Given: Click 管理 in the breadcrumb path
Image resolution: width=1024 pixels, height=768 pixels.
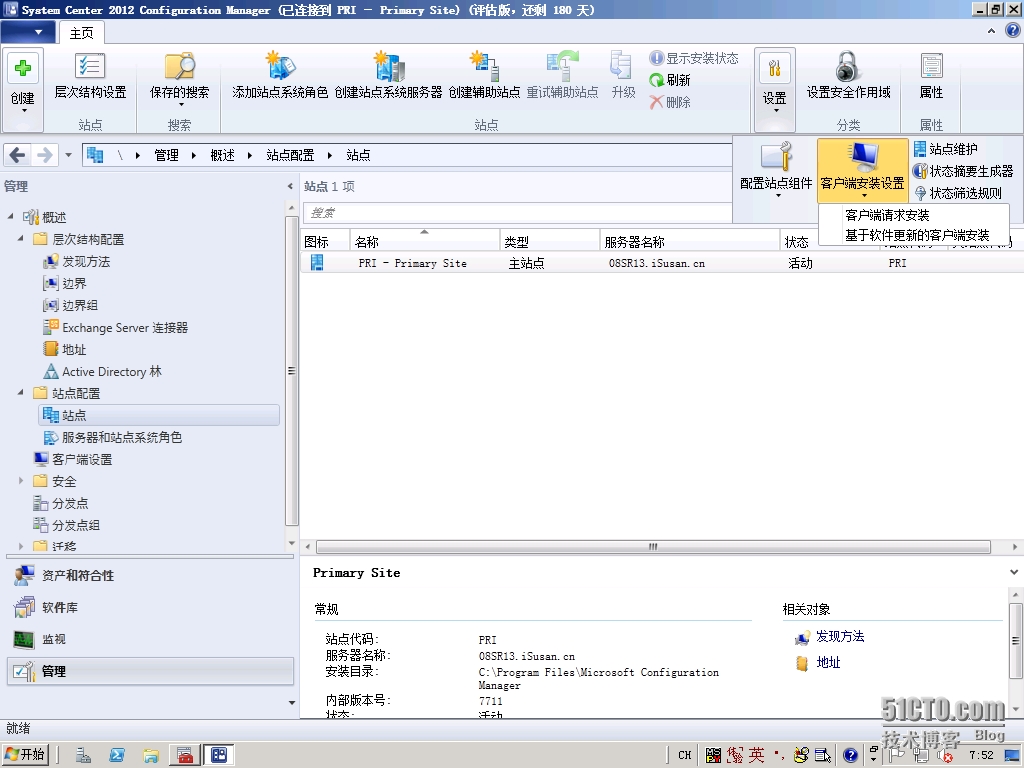Looking at the screenshot, I should [x=167, y=155].
